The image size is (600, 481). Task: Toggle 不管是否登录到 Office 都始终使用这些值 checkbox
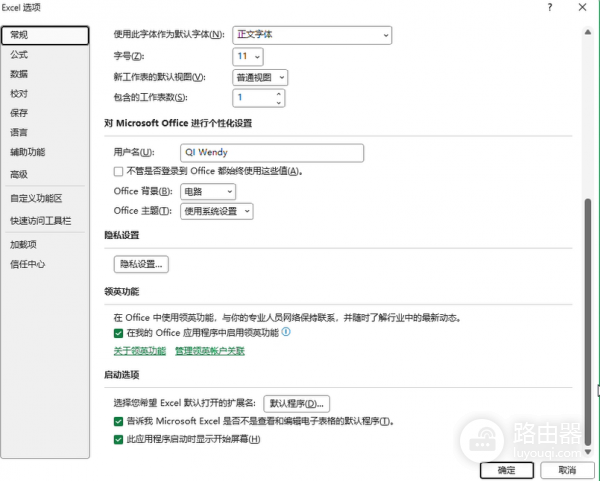click(x=118, y=171)
